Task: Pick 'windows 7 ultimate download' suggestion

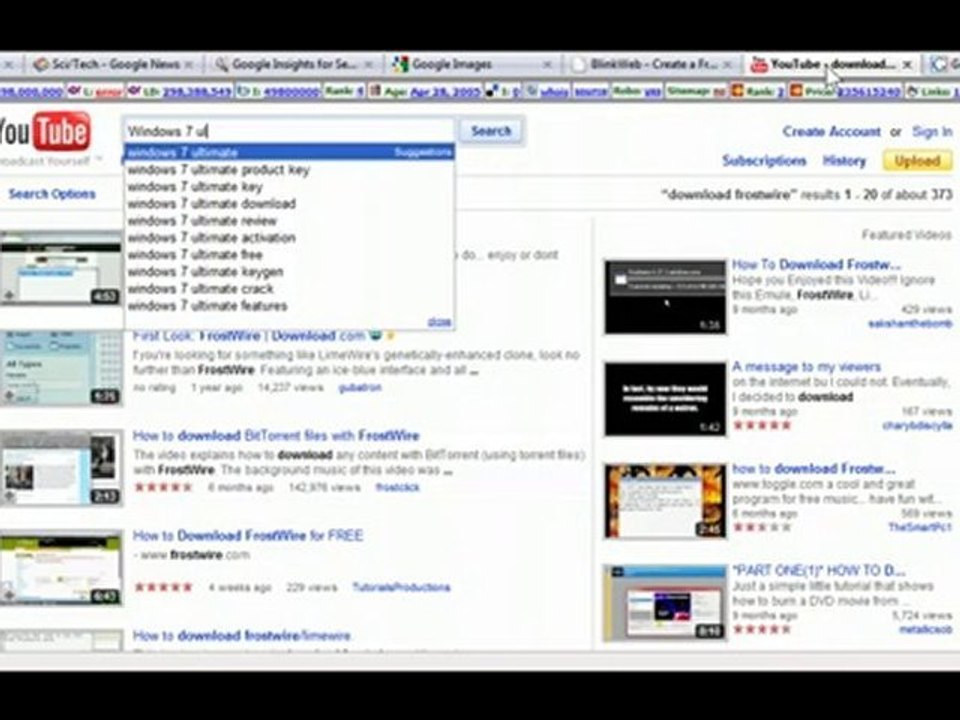Action: (289, 204)
